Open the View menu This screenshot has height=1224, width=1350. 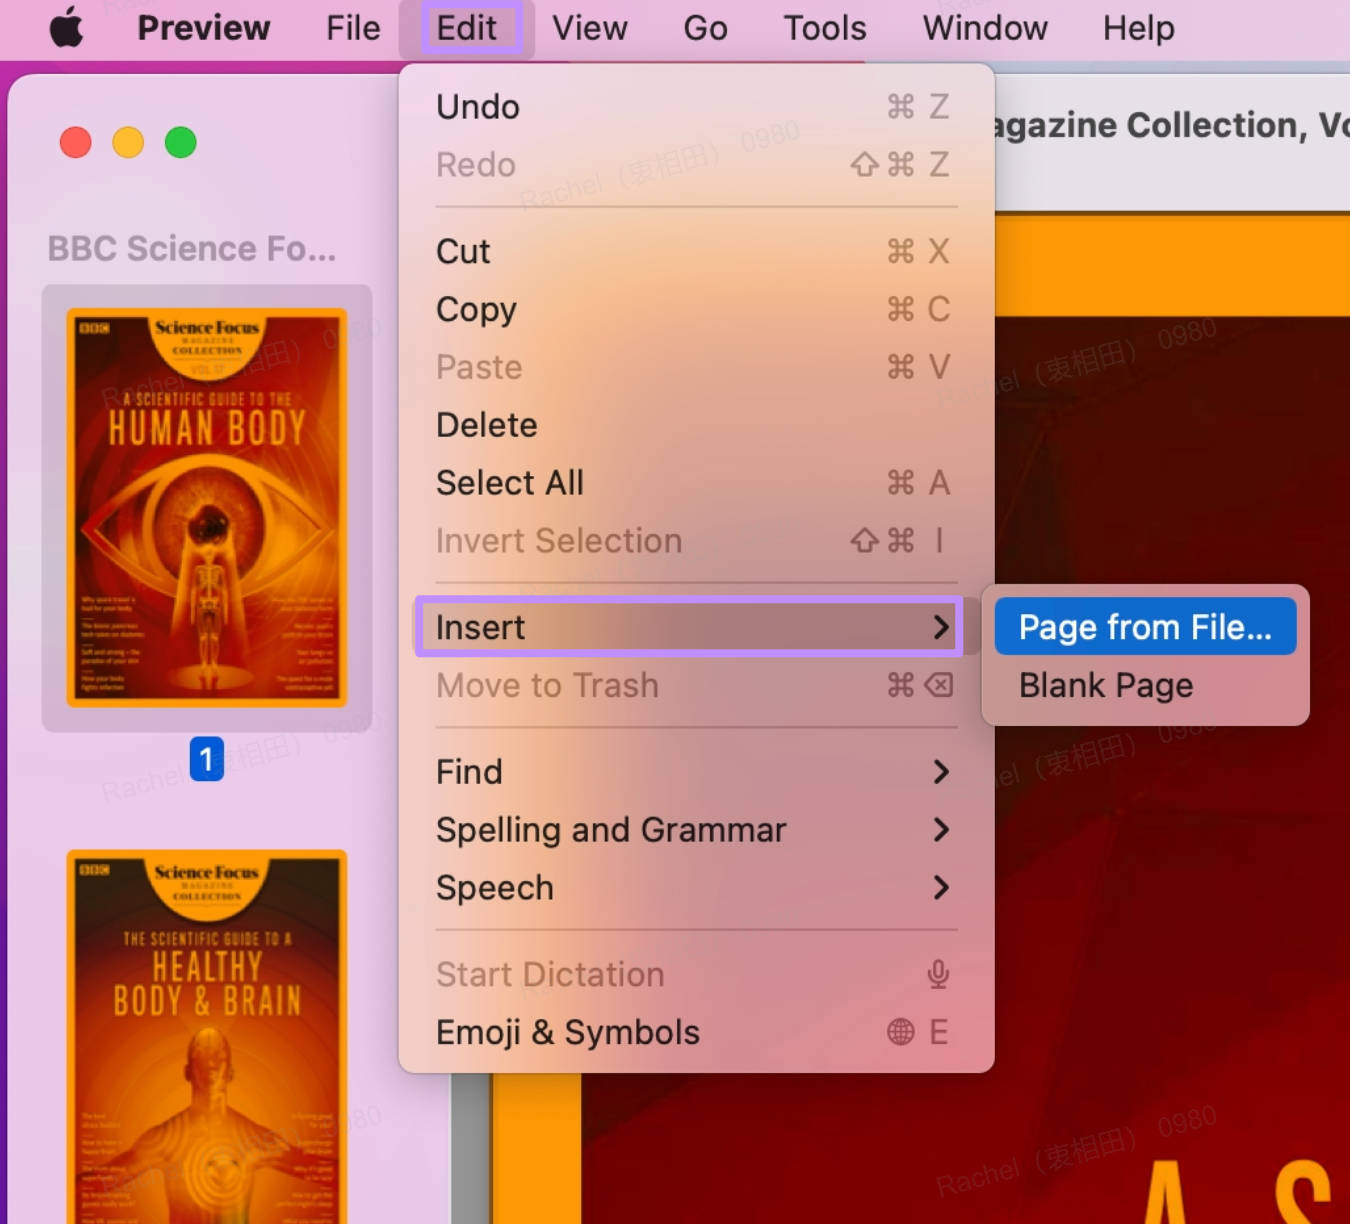point(588,27)
